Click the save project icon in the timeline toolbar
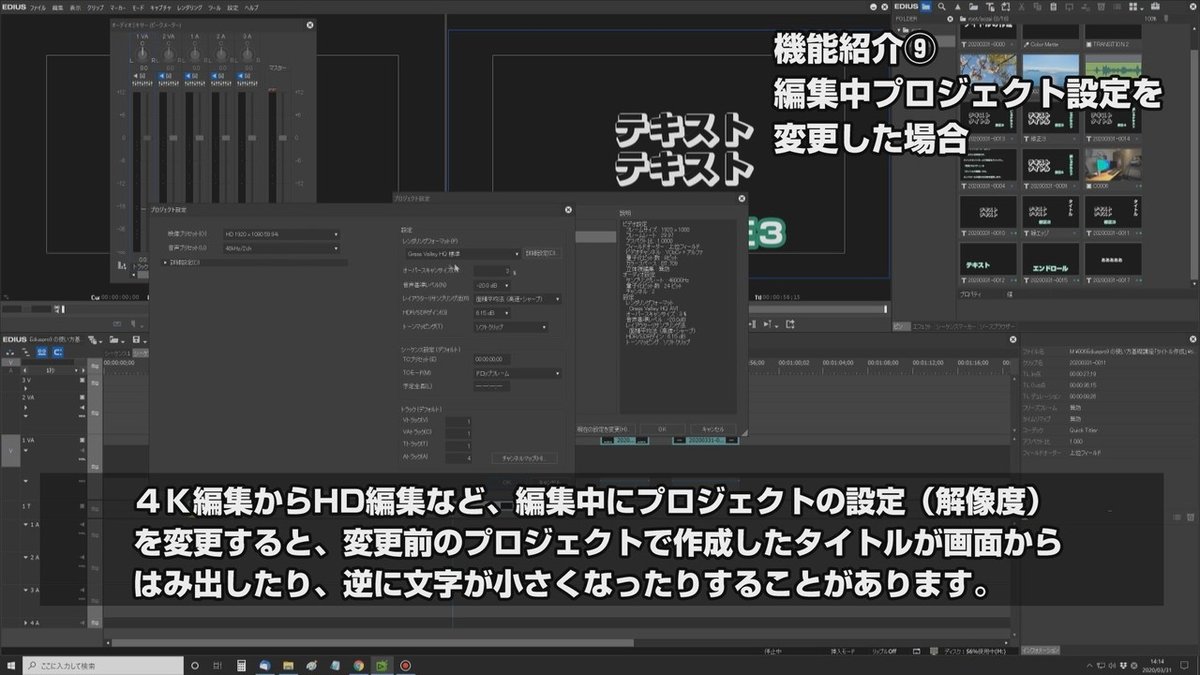Viewport: 1200px width, 675px height. [137, 339]
